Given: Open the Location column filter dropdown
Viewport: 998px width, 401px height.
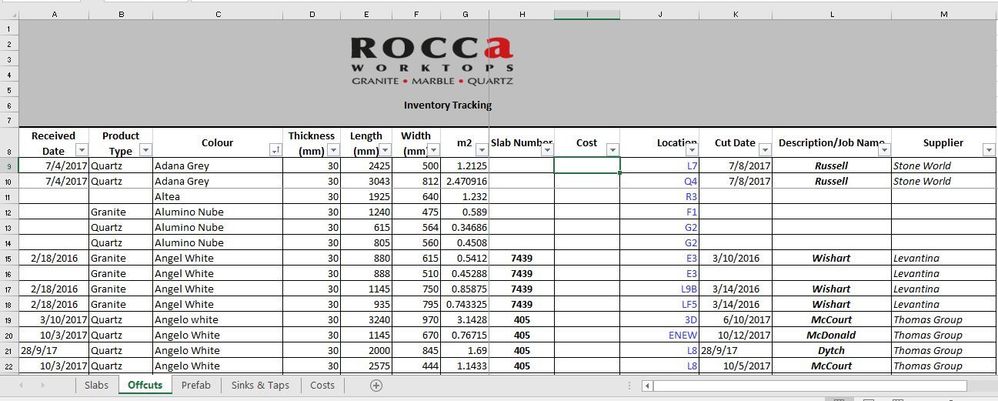Looking at the screenshot, I should [692, 150].
